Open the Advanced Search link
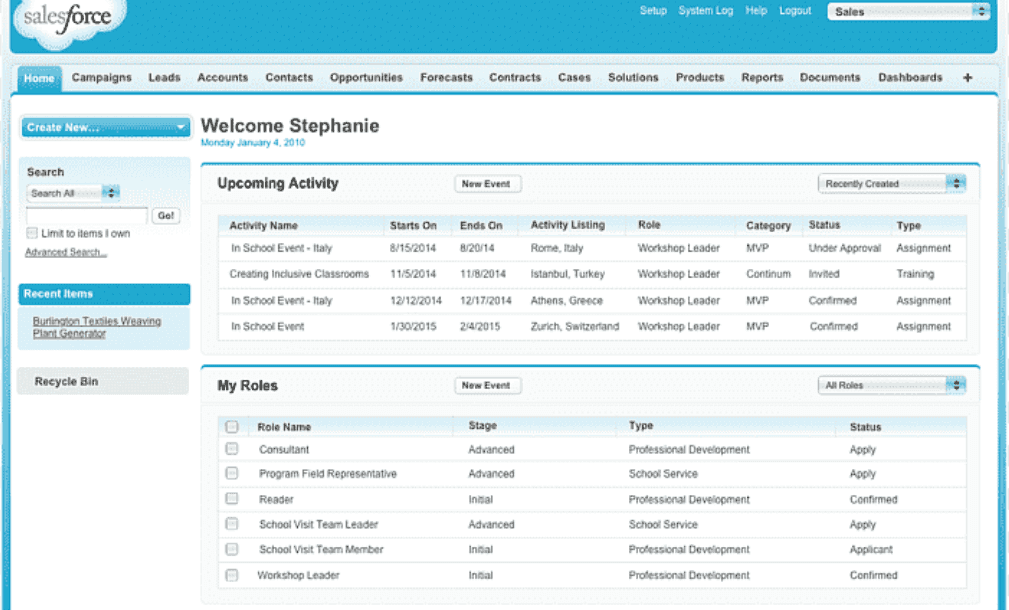Image resolution: width=1009 pixels, height=610 pixels. tap(66, 252)
